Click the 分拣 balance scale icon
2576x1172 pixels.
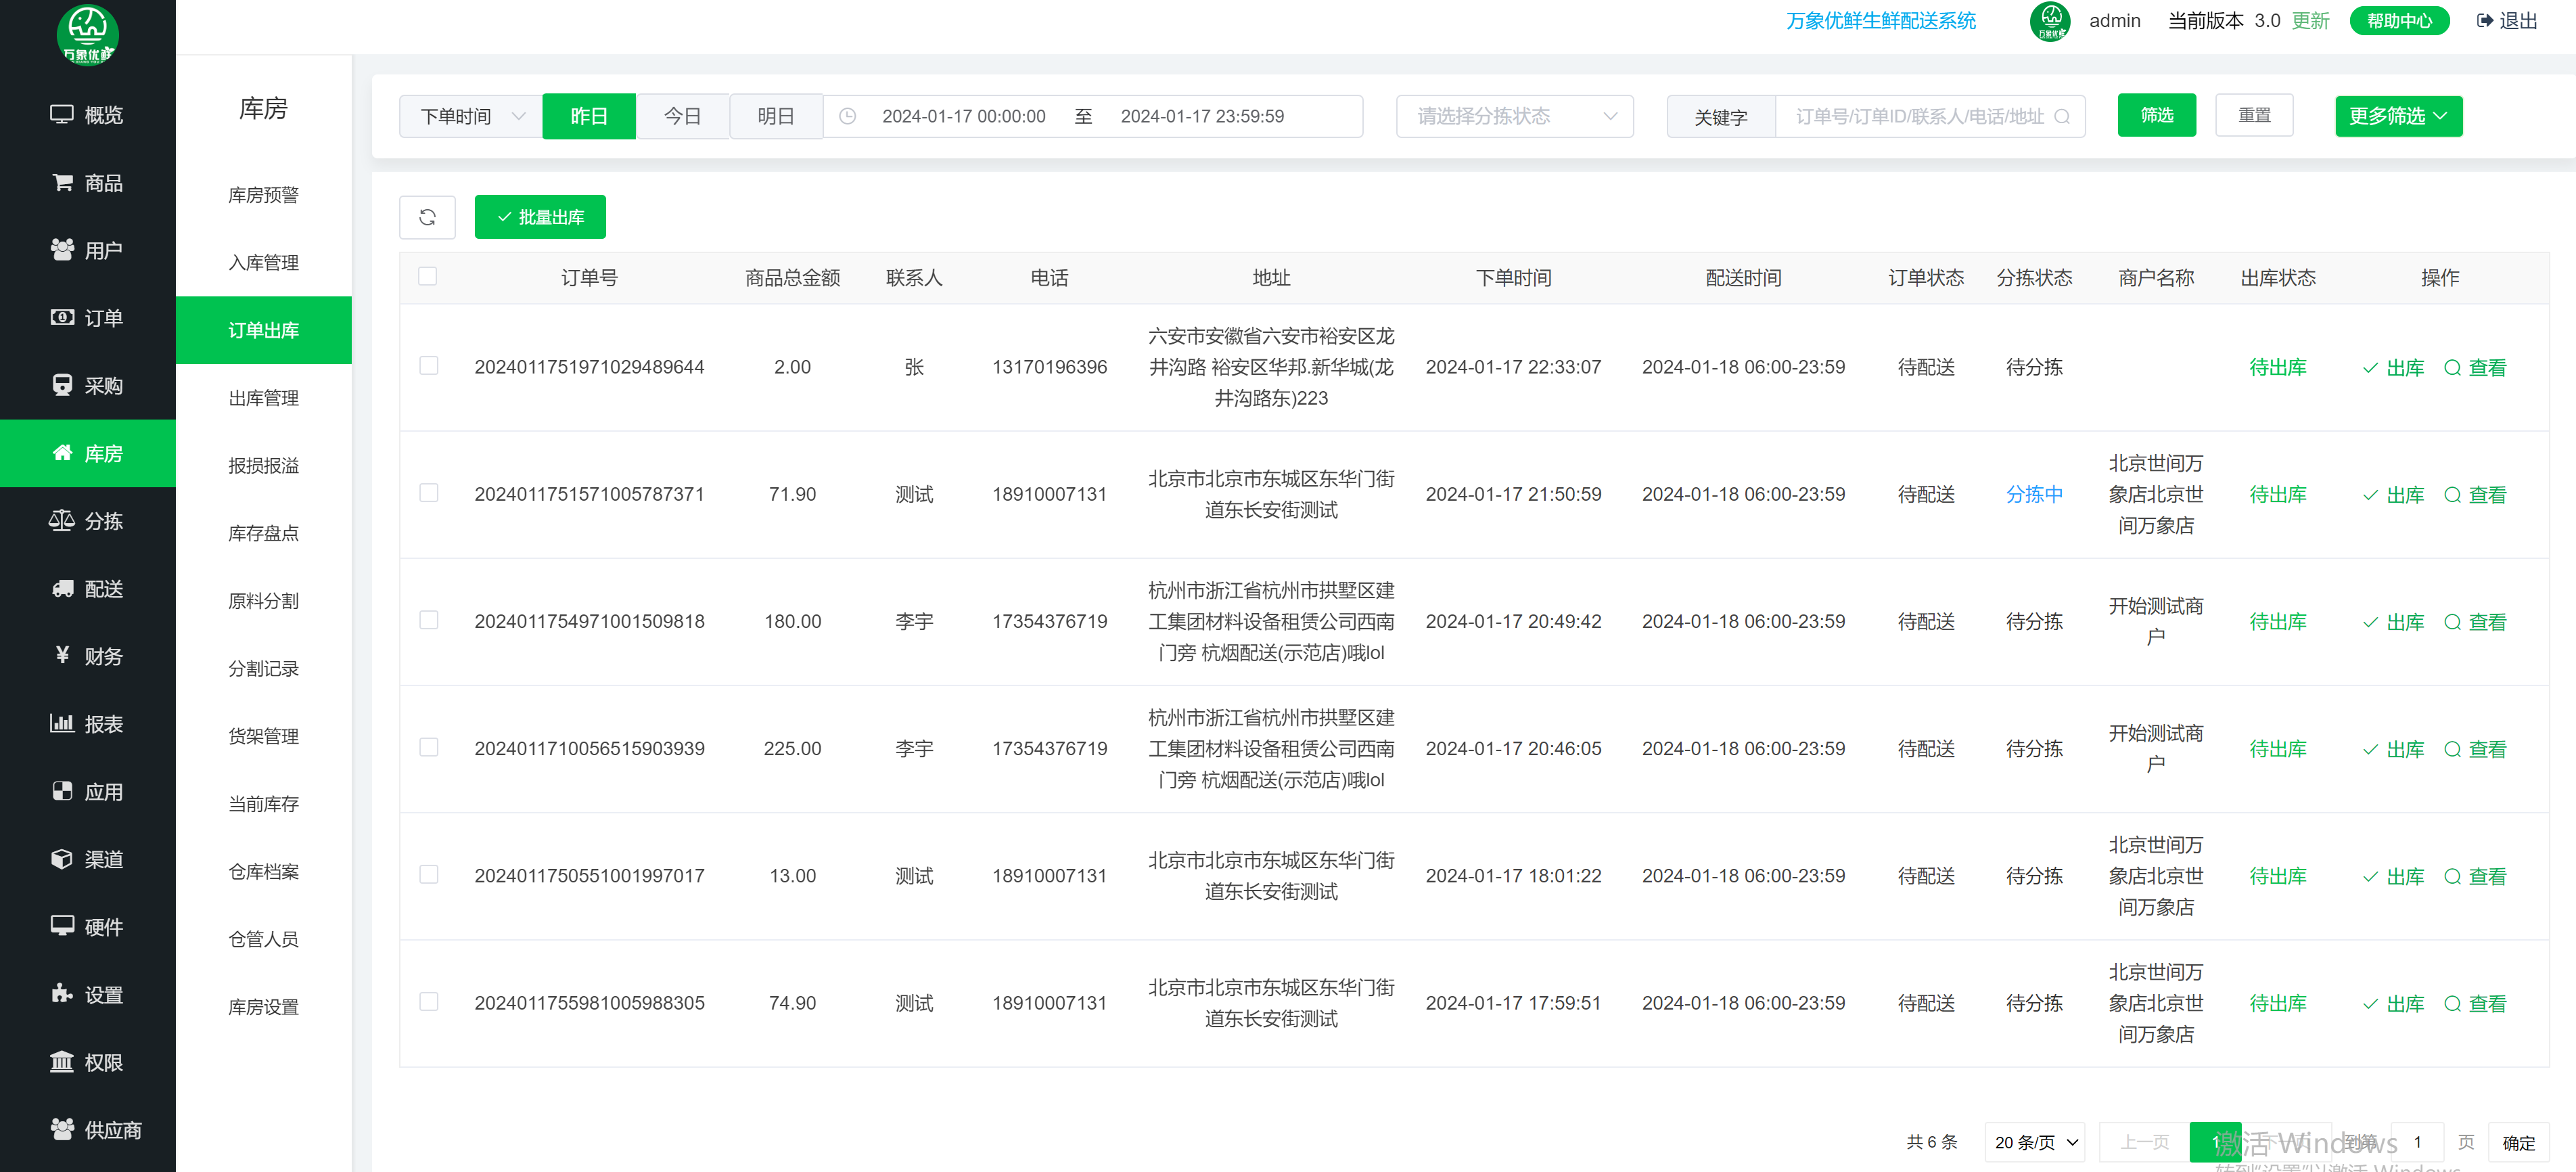62,520
